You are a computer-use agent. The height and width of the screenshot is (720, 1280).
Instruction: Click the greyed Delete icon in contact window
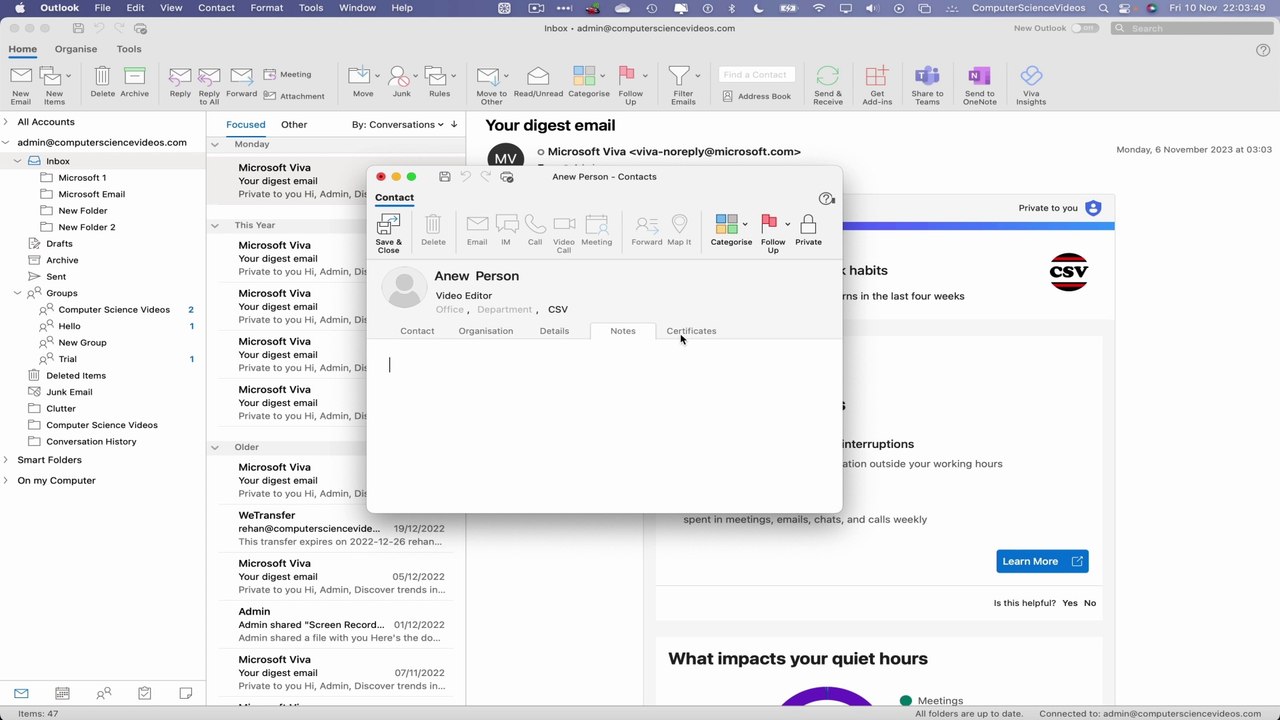(x=433, y=230)
